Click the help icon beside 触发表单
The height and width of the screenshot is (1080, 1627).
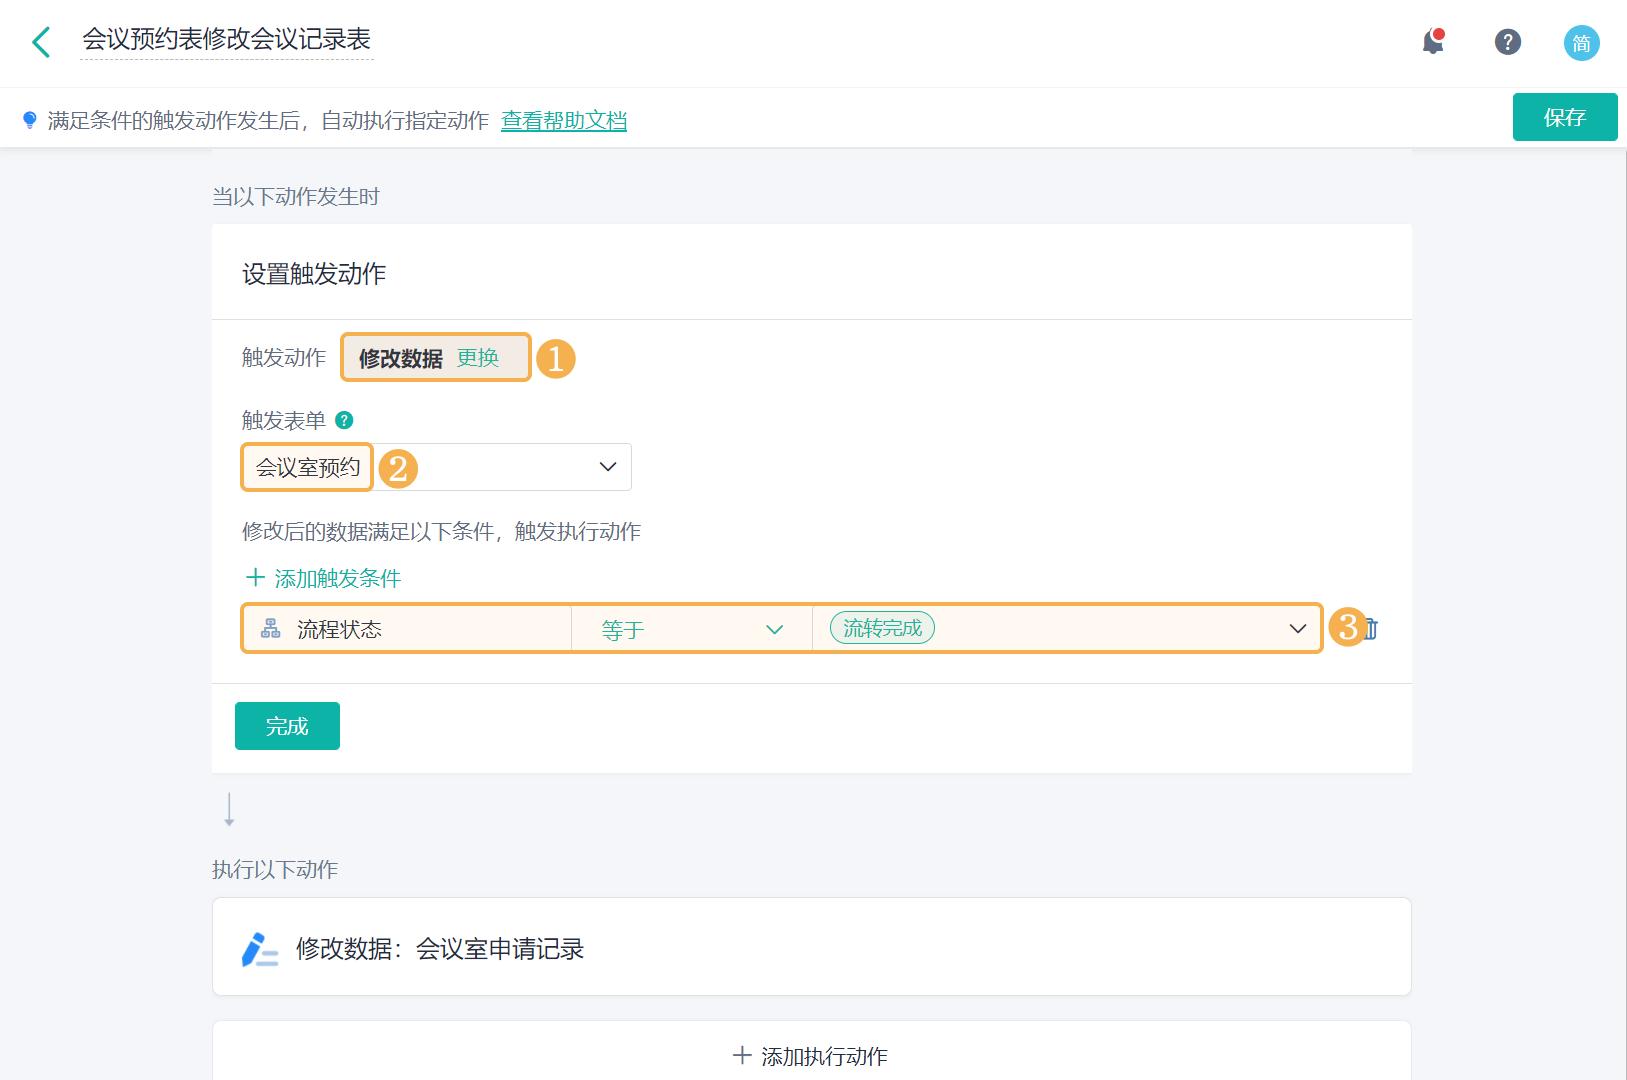point(344,420)
